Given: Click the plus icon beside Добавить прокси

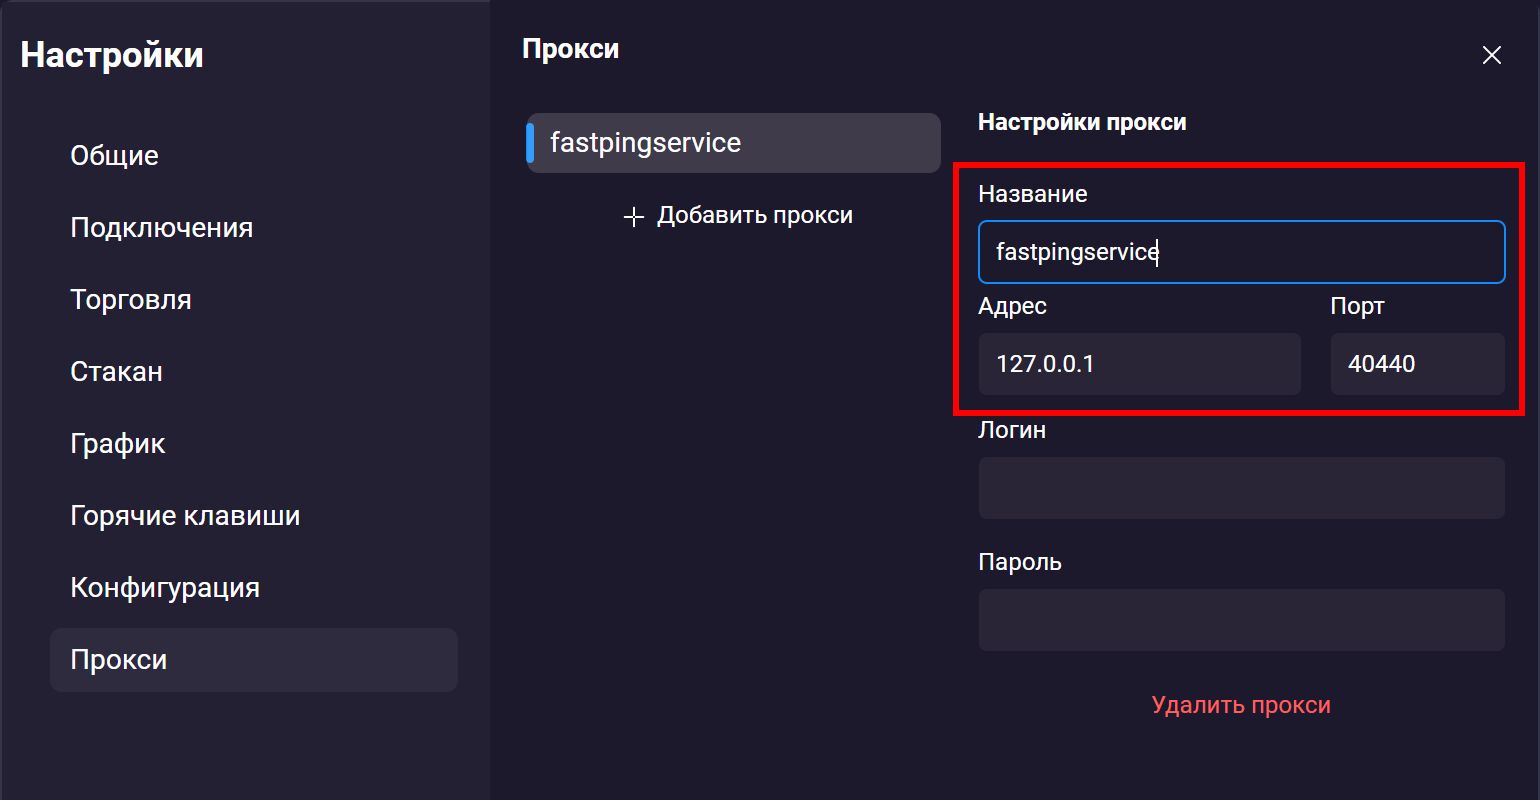Looking at the screenshot, I should [633, 216].
